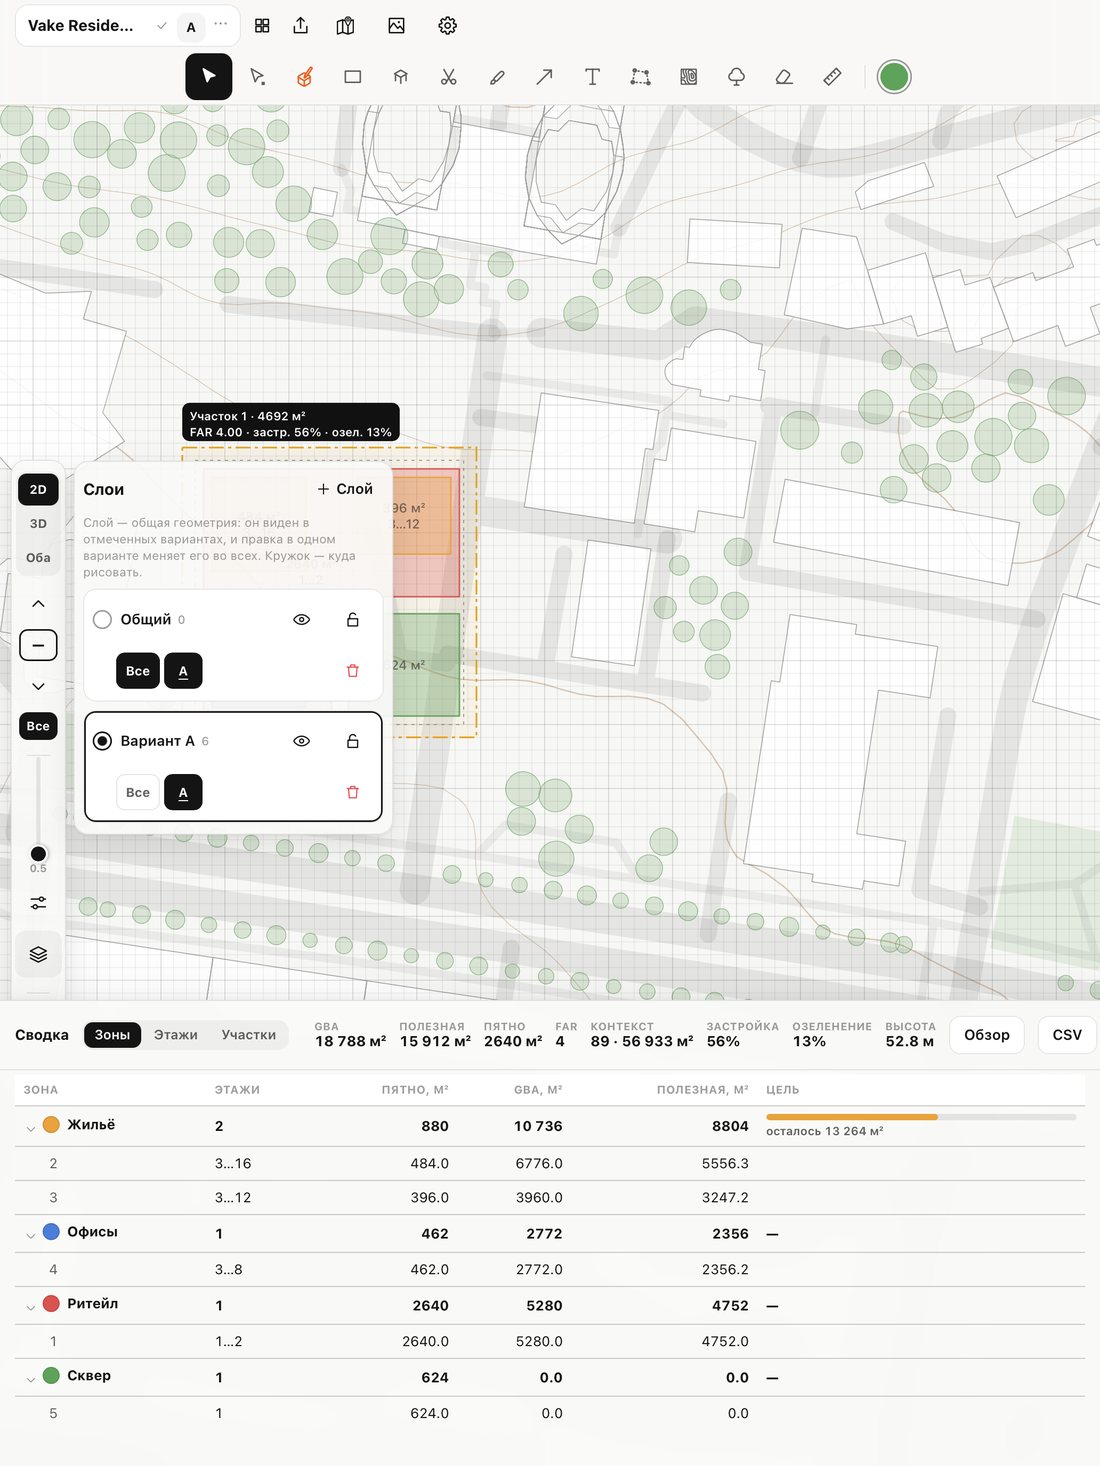This screenshot has height=1466, width=1100.
Task: Activate the scissors cut tool
Action: coord(449,77)
